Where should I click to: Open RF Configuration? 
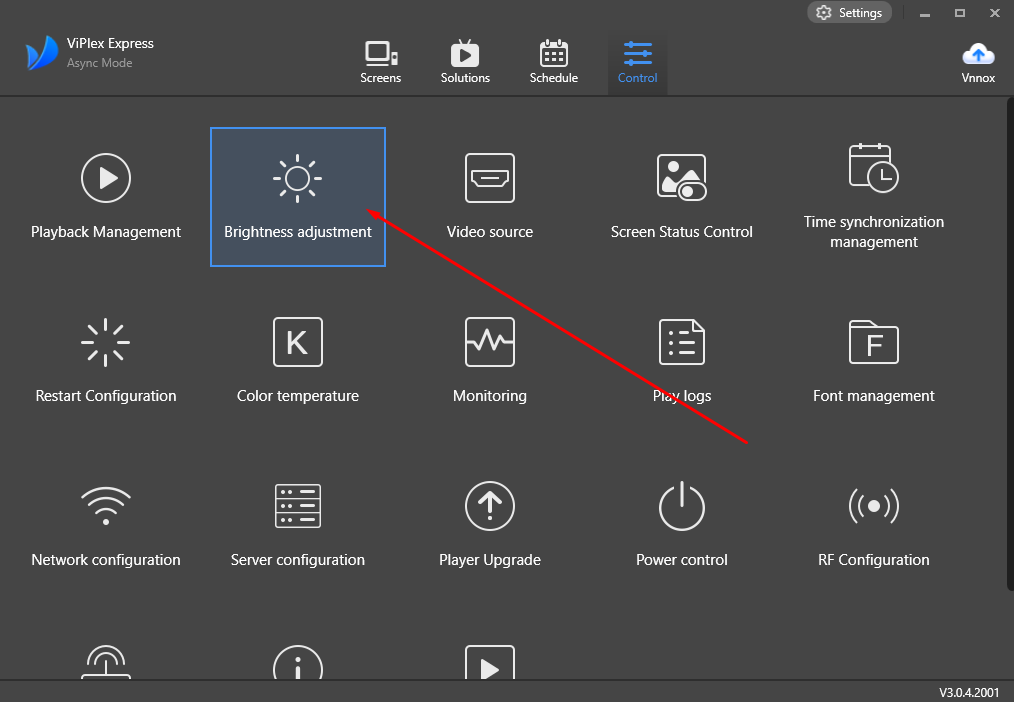pos(874,526)
